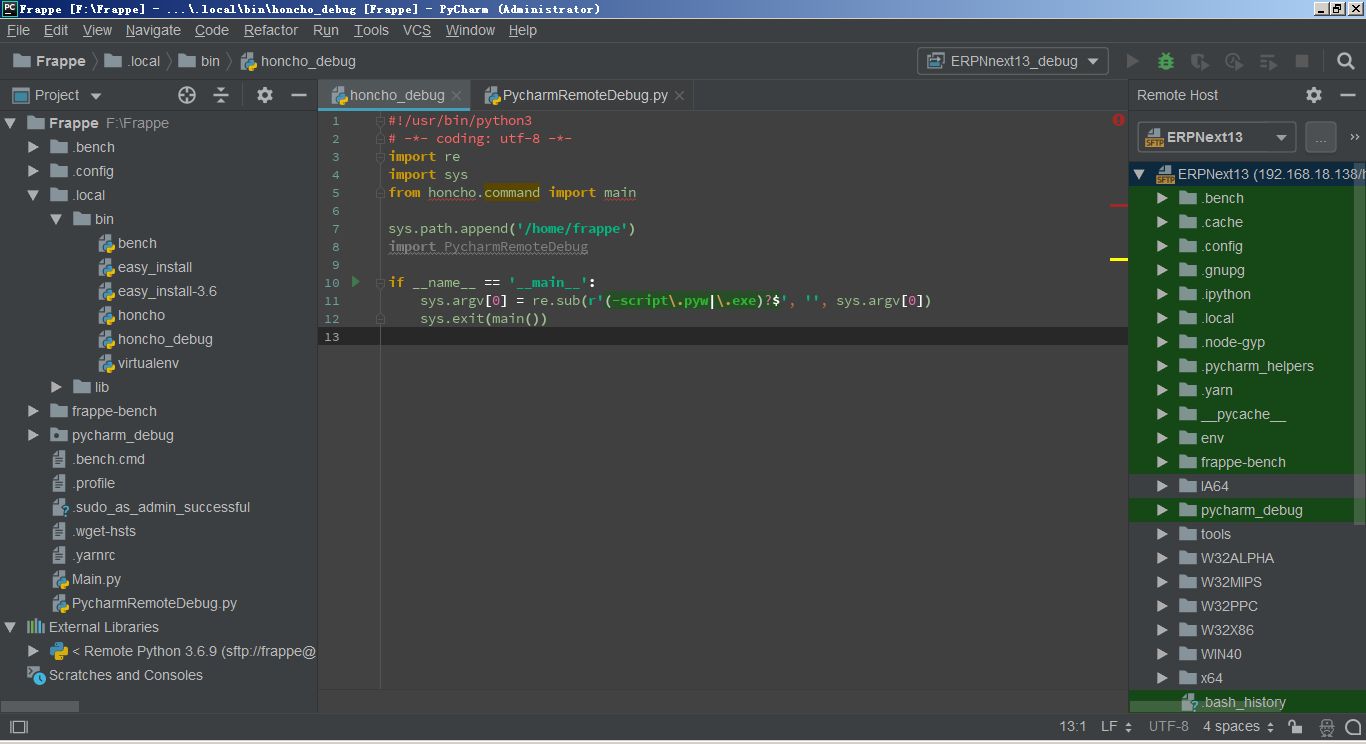Click Project panel horizontal scrollbar

[40, 706]
